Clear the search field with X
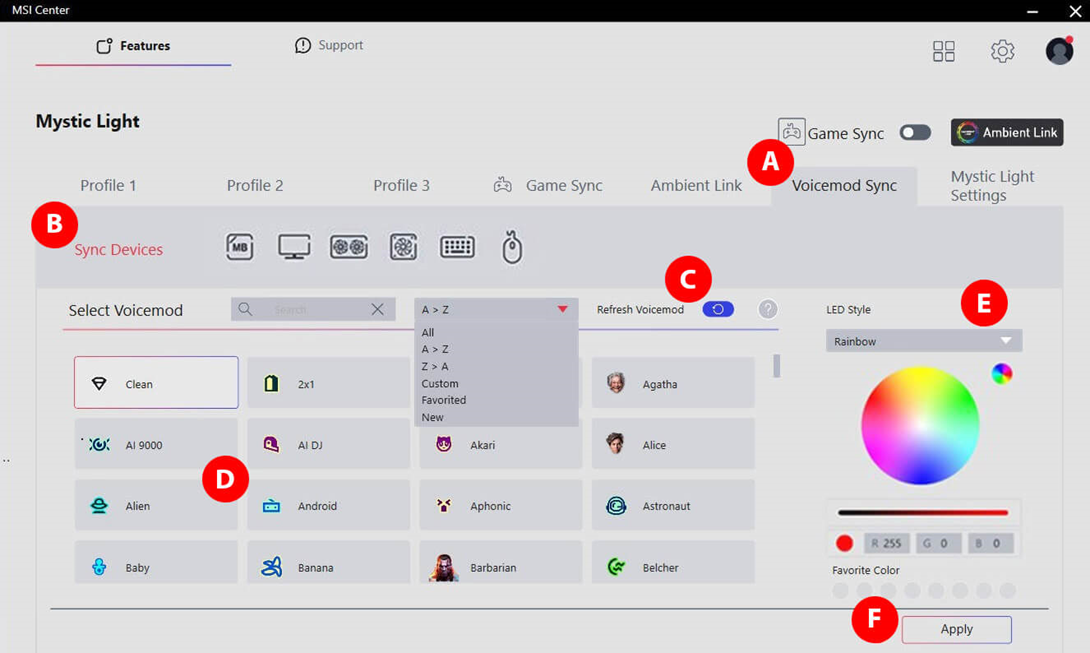 point(377,309)
